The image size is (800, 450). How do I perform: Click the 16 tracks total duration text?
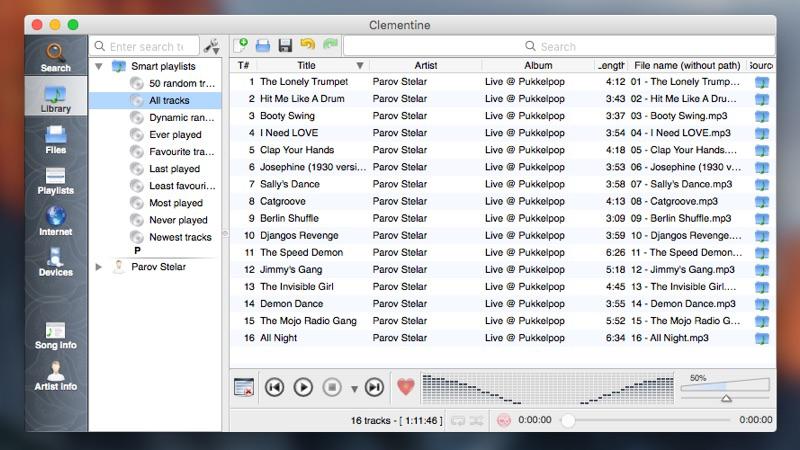pyautogui.click(x=396, y=420)
